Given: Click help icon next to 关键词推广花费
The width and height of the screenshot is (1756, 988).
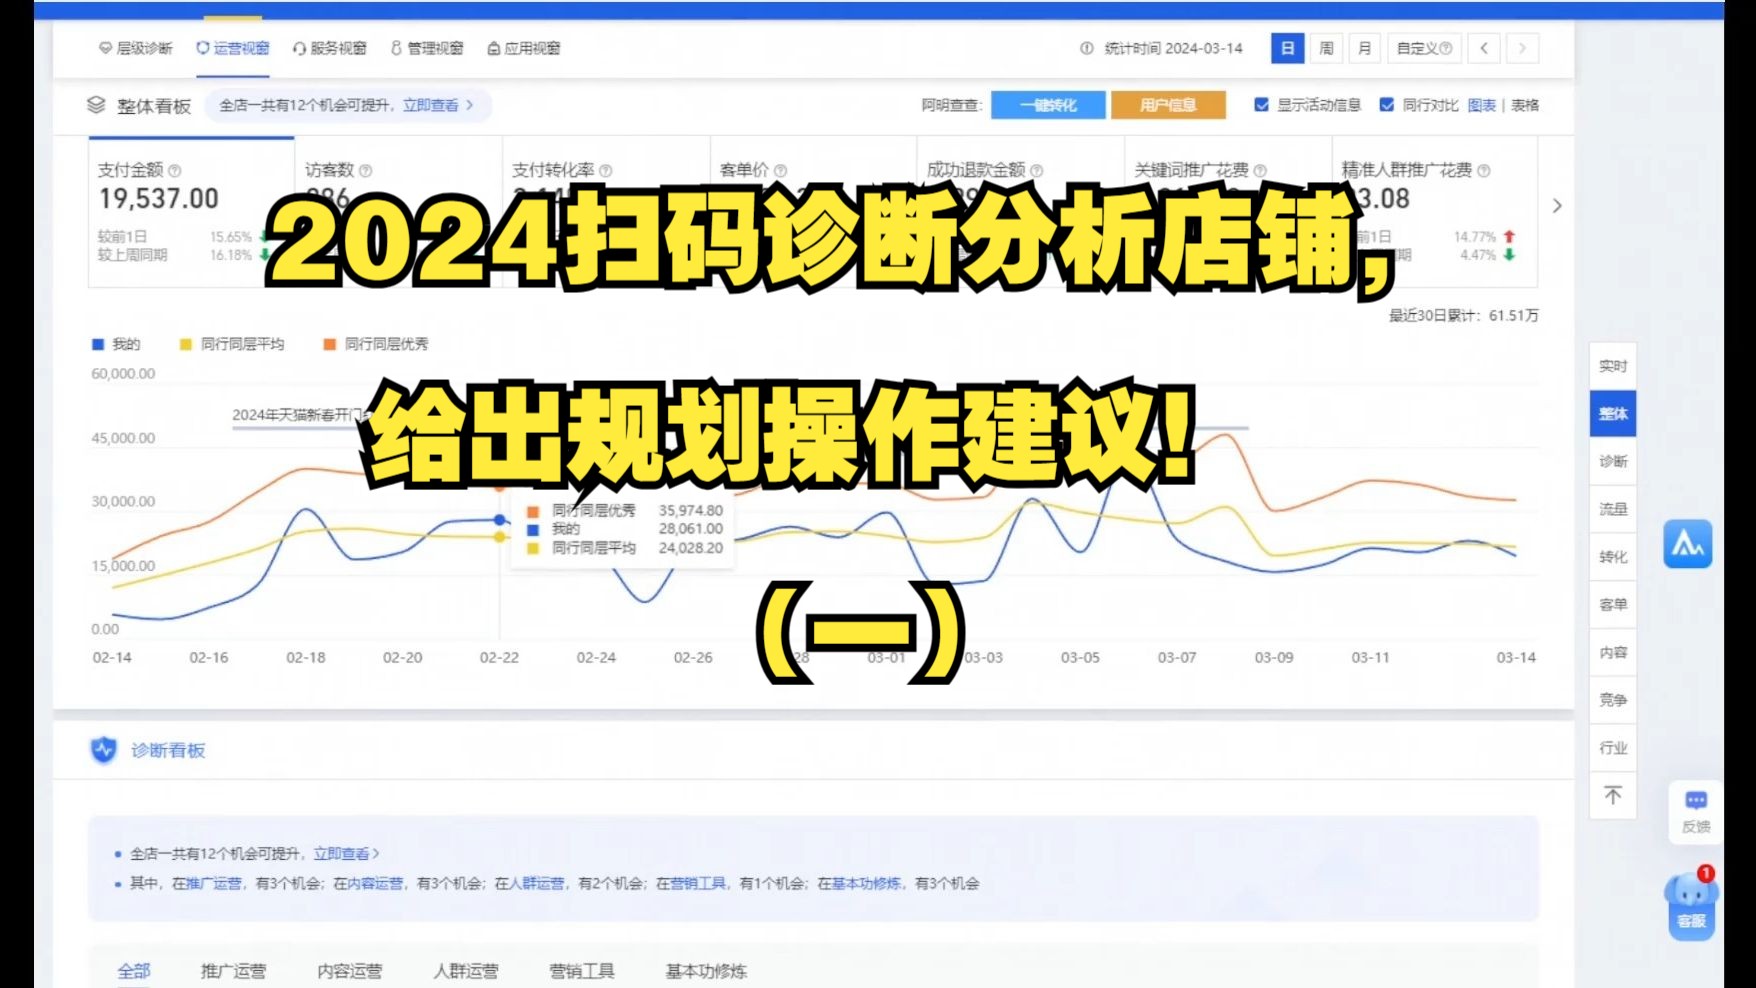Looking at the screenshot, I should 1260,171.
